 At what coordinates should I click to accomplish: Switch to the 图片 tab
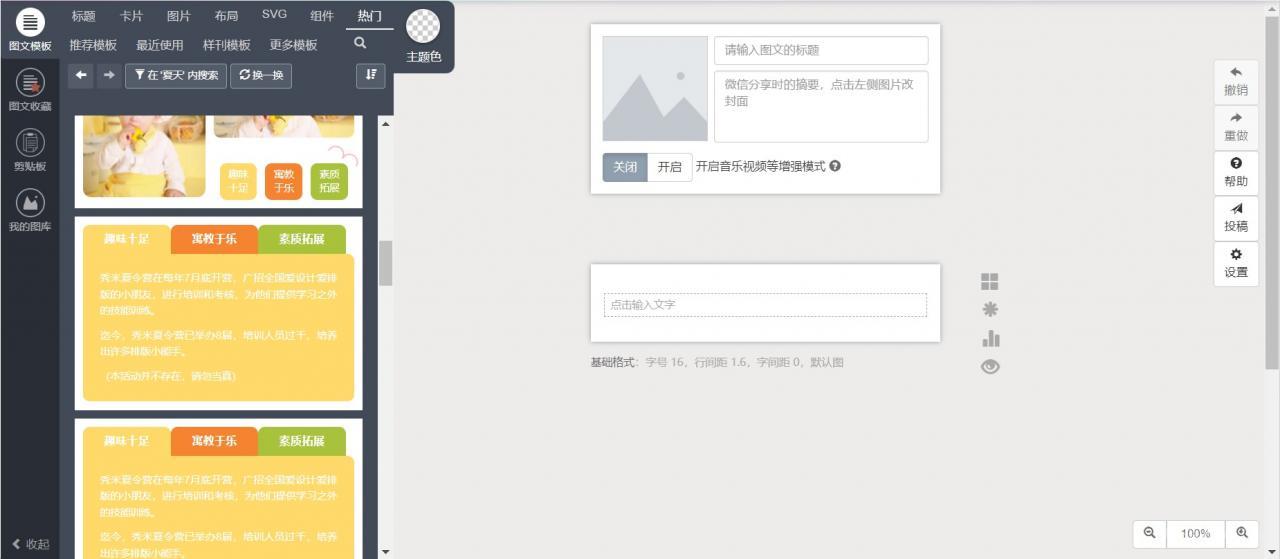pyautogui.click(x=179, y=16)
